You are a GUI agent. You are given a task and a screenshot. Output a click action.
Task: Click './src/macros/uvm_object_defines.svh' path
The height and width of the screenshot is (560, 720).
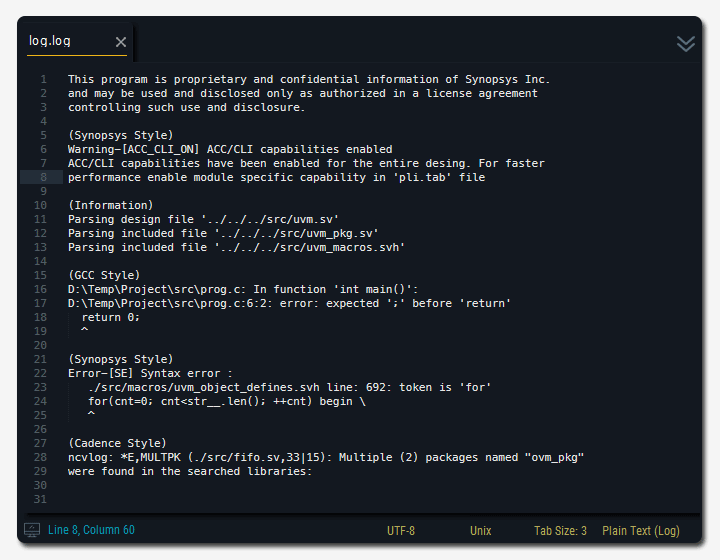tap(203, 387)
